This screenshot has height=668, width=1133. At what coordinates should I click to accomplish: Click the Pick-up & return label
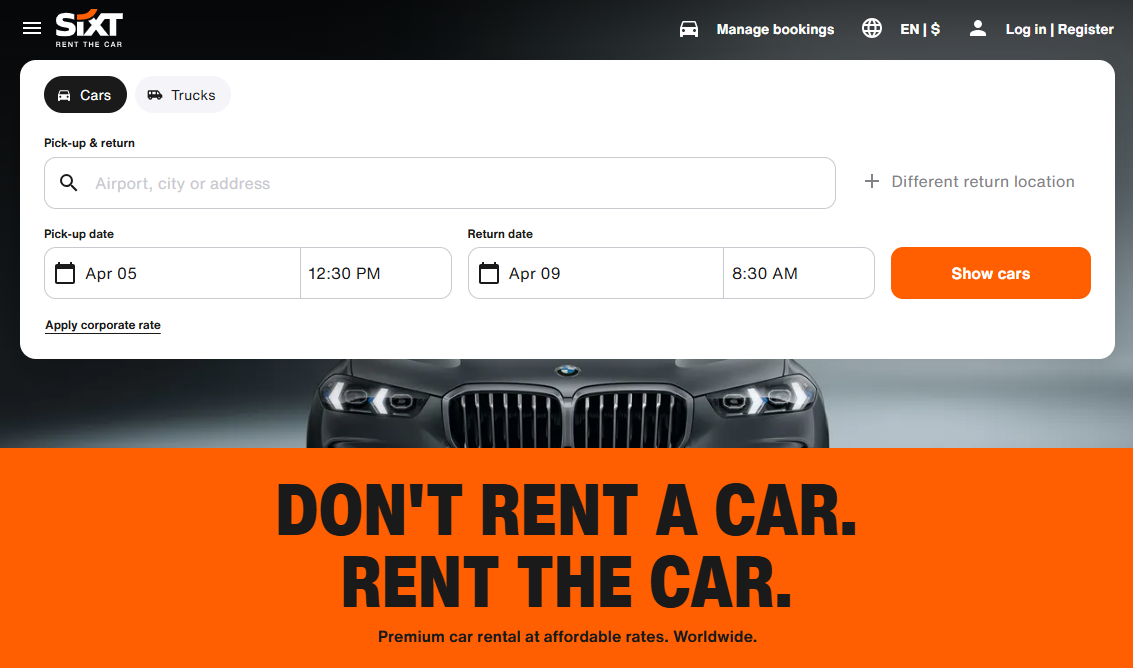90,143
